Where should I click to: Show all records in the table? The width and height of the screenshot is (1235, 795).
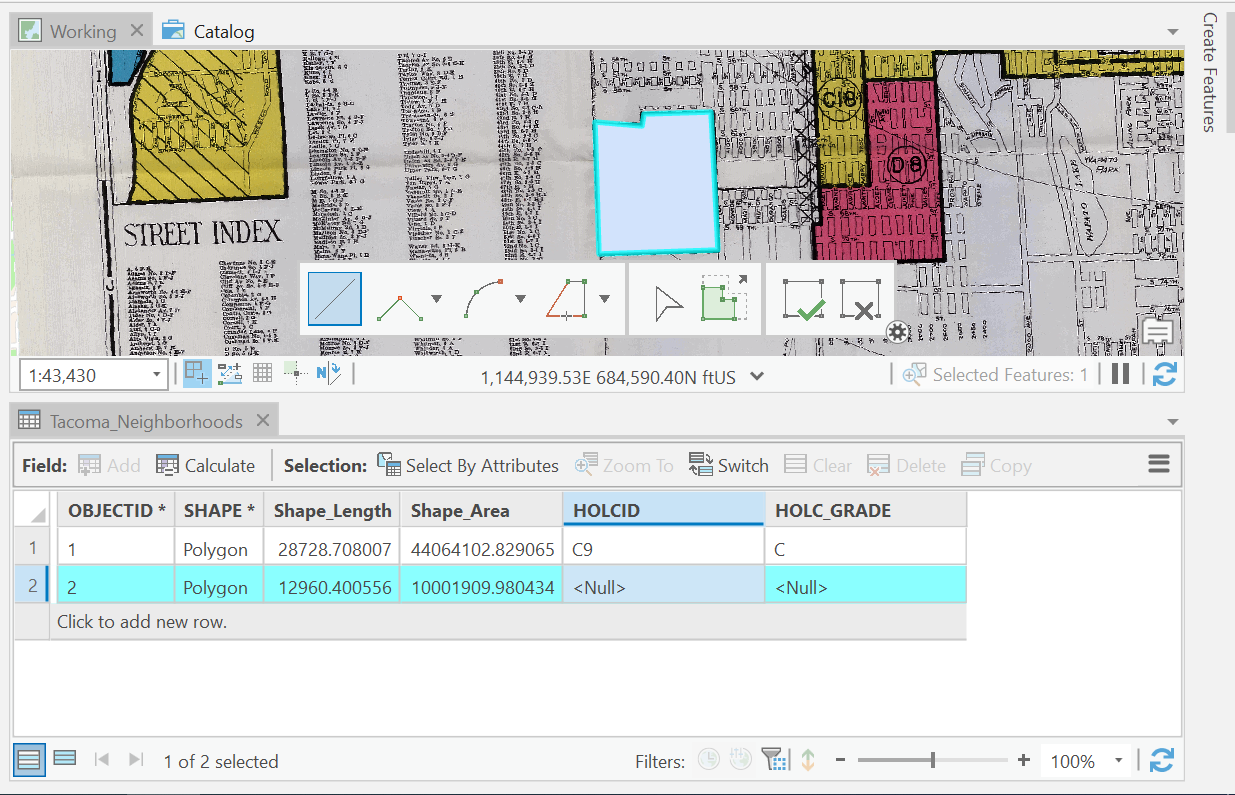[x=29, y=761]
